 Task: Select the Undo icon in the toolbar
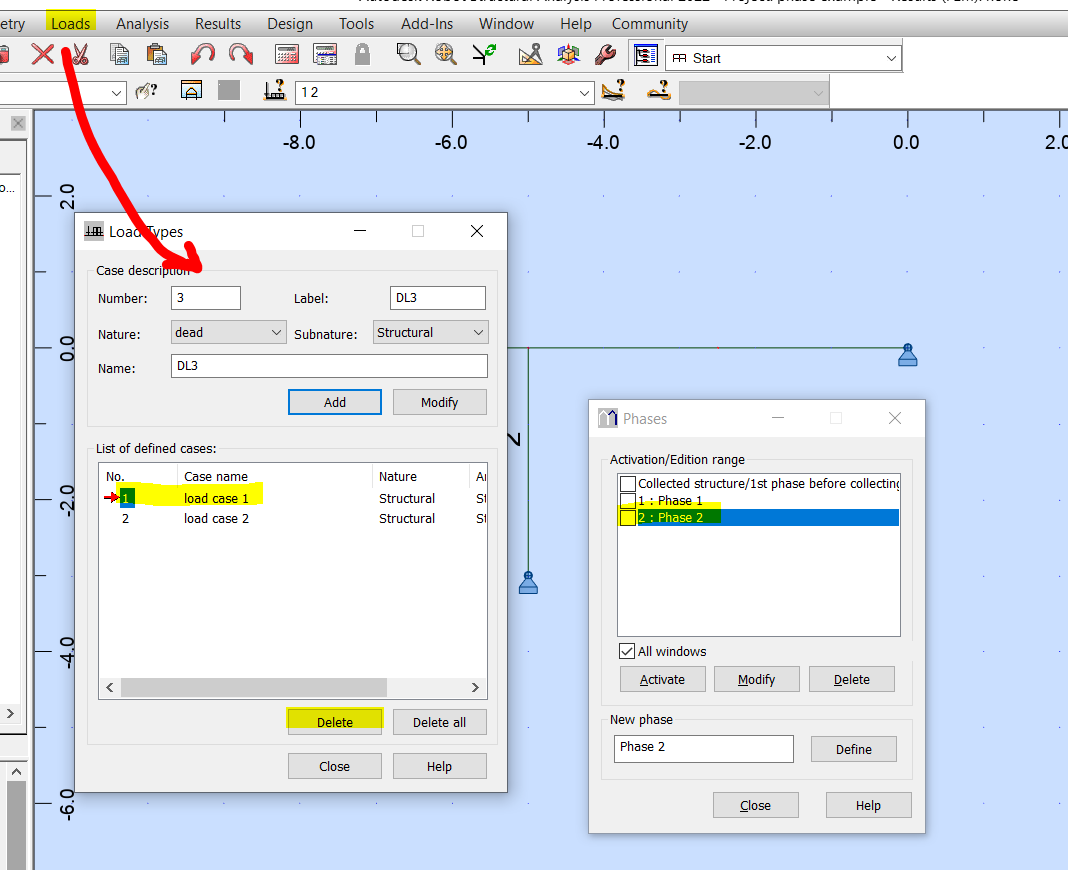click(x=201, y=55)
